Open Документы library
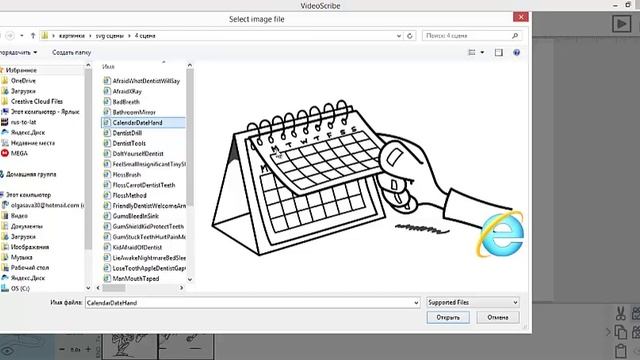 (27, 226)
